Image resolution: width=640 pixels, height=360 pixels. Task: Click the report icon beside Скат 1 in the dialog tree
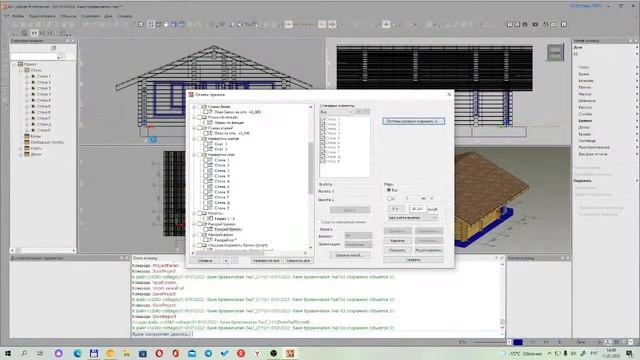211,144
